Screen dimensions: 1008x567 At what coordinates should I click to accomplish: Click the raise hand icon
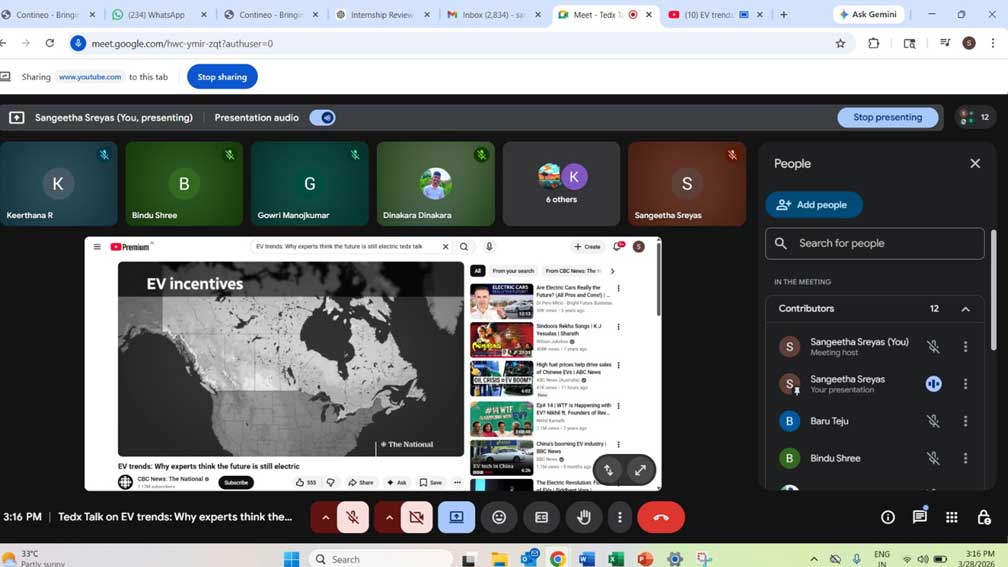point(584,517)
